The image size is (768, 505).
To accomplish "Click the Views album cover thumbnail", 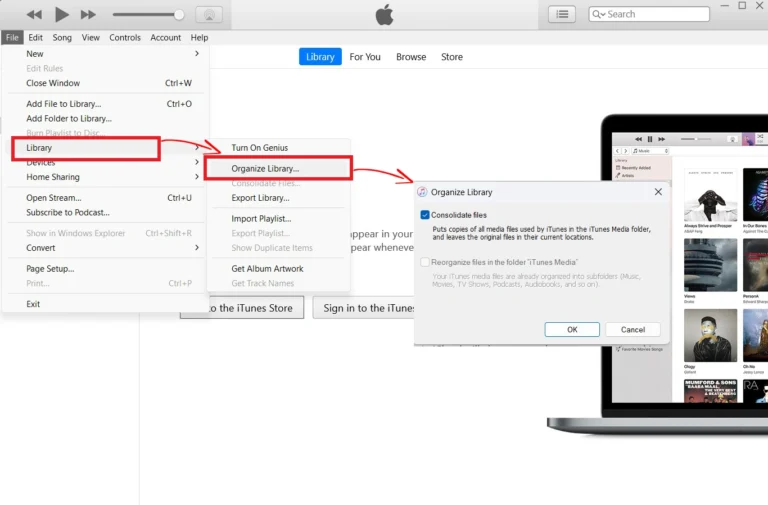I will pos(711,265).
